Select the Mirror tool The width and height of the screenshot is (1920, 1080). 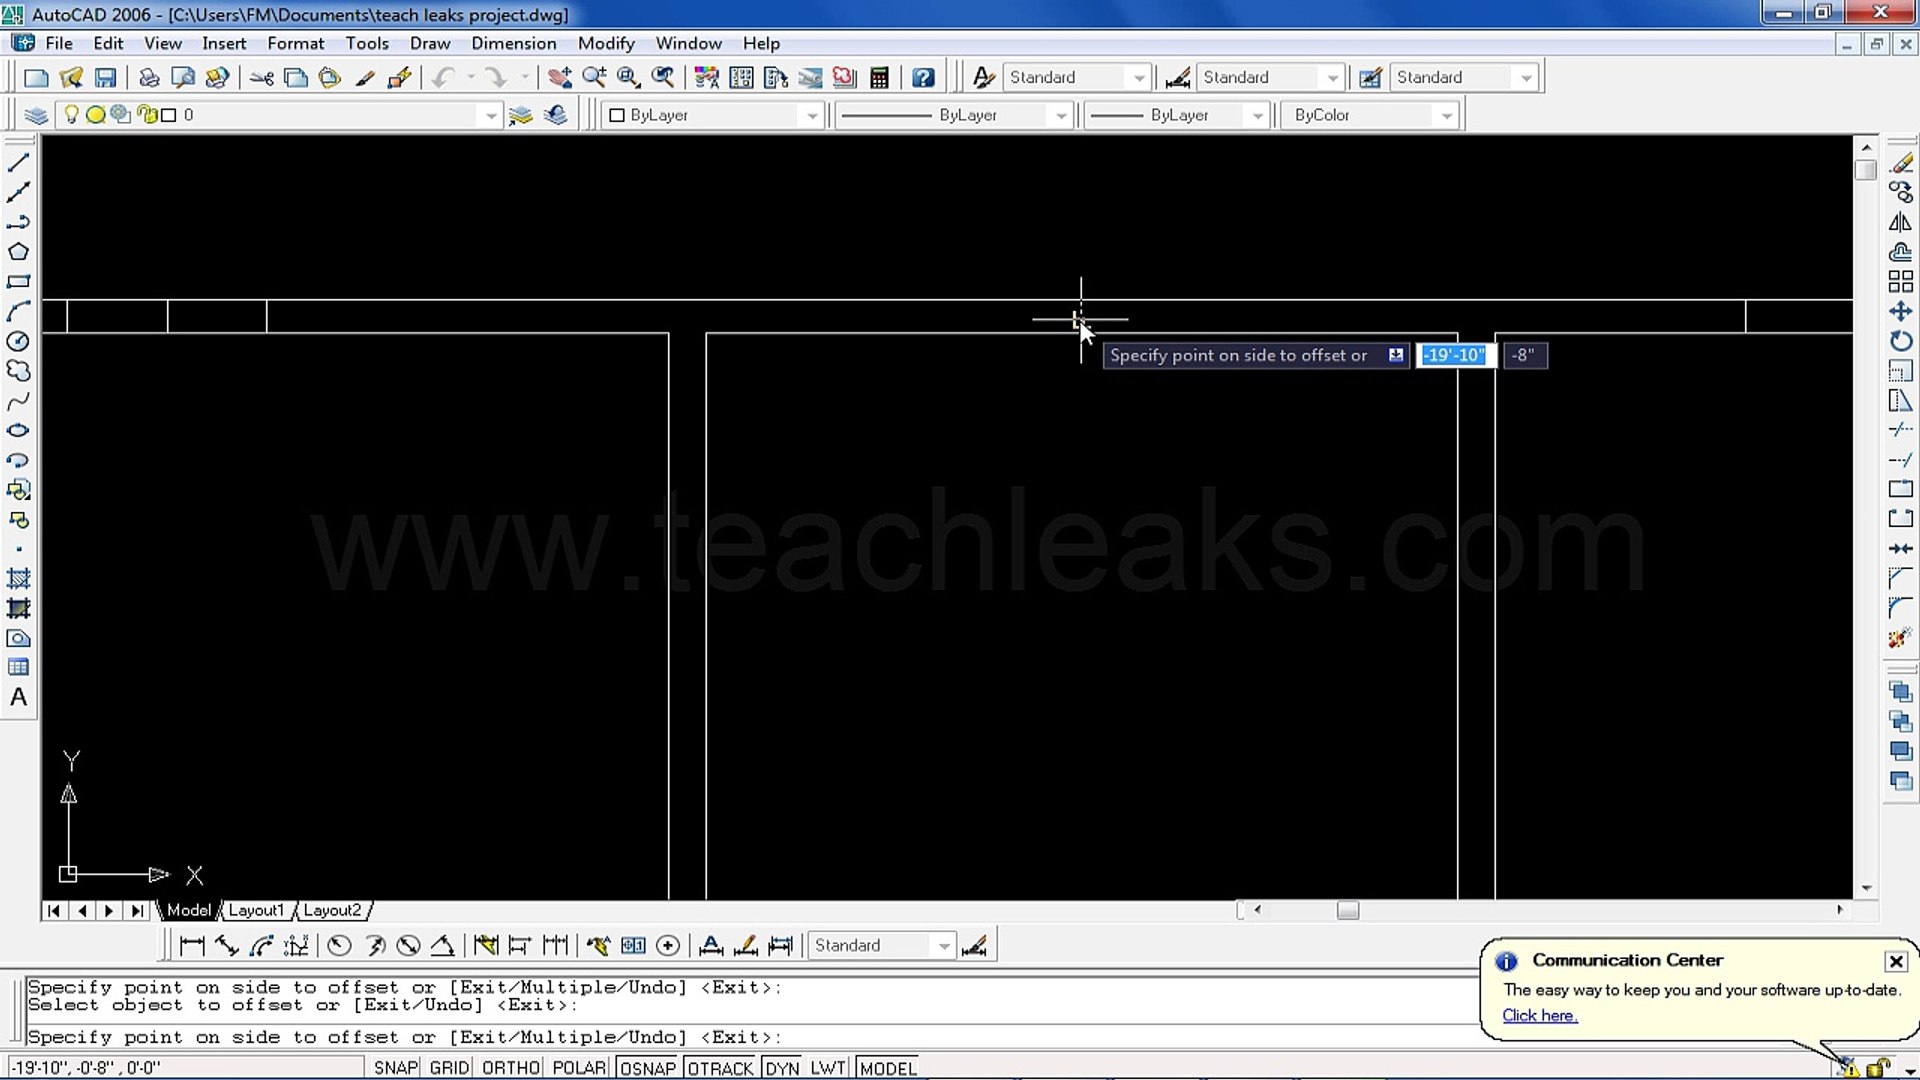pyautogui.click(x=1899, y=222)
